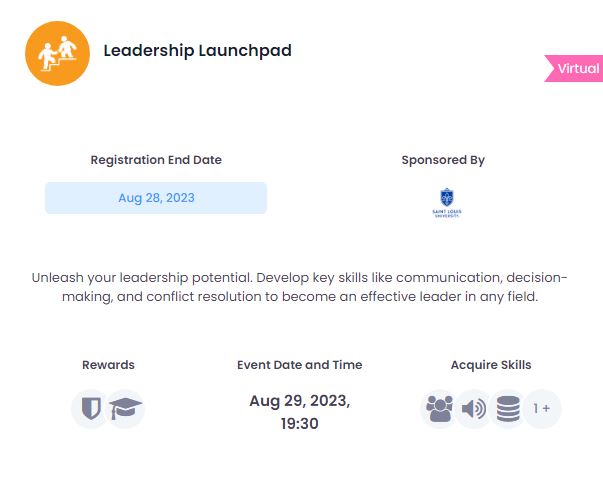Image resolution: width=603 pixels, height=477 pixels.
Task: Click the Acquire Skills heading
Action: [x=491, y=365]
